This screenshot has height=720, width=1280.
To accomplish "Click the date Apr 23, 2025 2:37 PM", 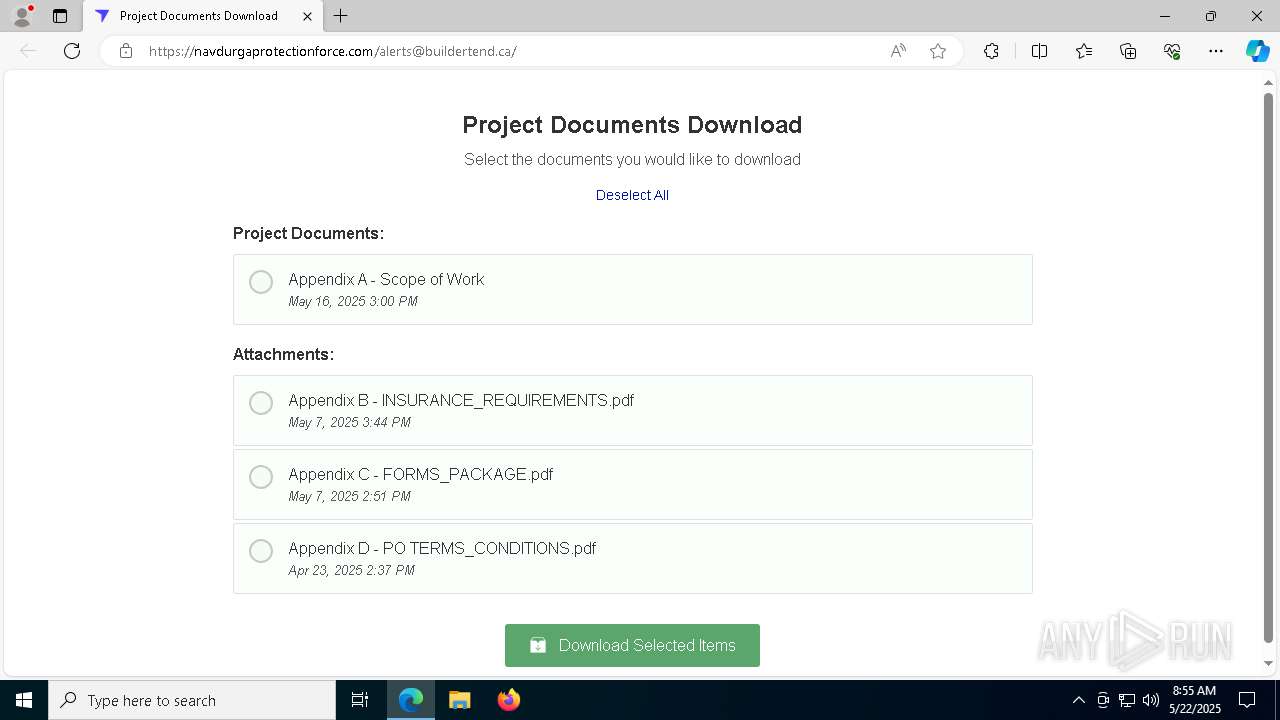I will pyautogui.click(x=352, y=570).
